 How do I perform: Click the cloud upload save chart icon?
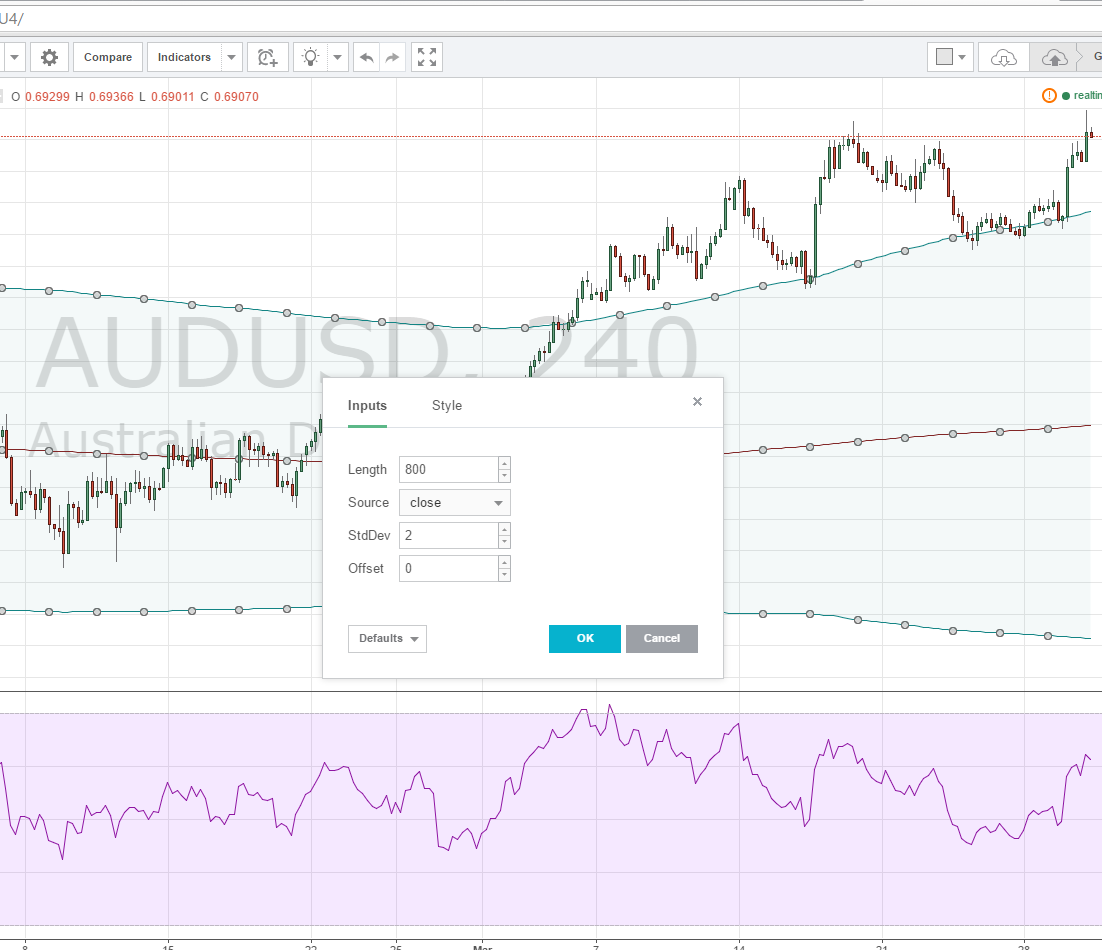(x=1054, y=58)
